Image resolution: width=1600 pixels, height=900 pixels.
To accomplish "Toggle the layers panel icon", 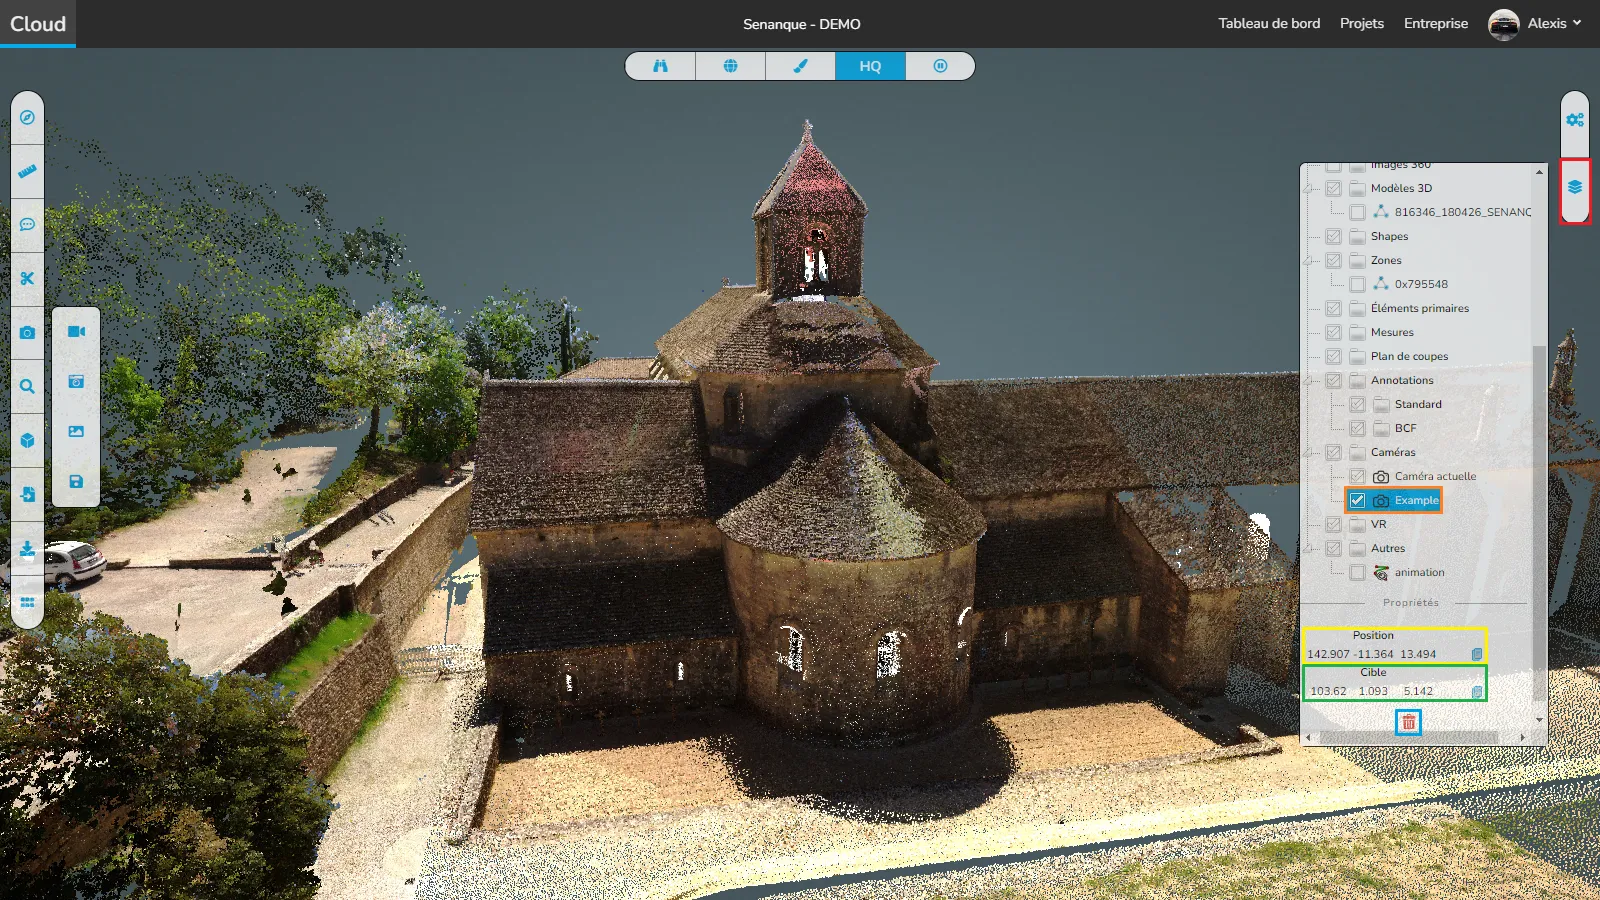I will point(1575,188).
